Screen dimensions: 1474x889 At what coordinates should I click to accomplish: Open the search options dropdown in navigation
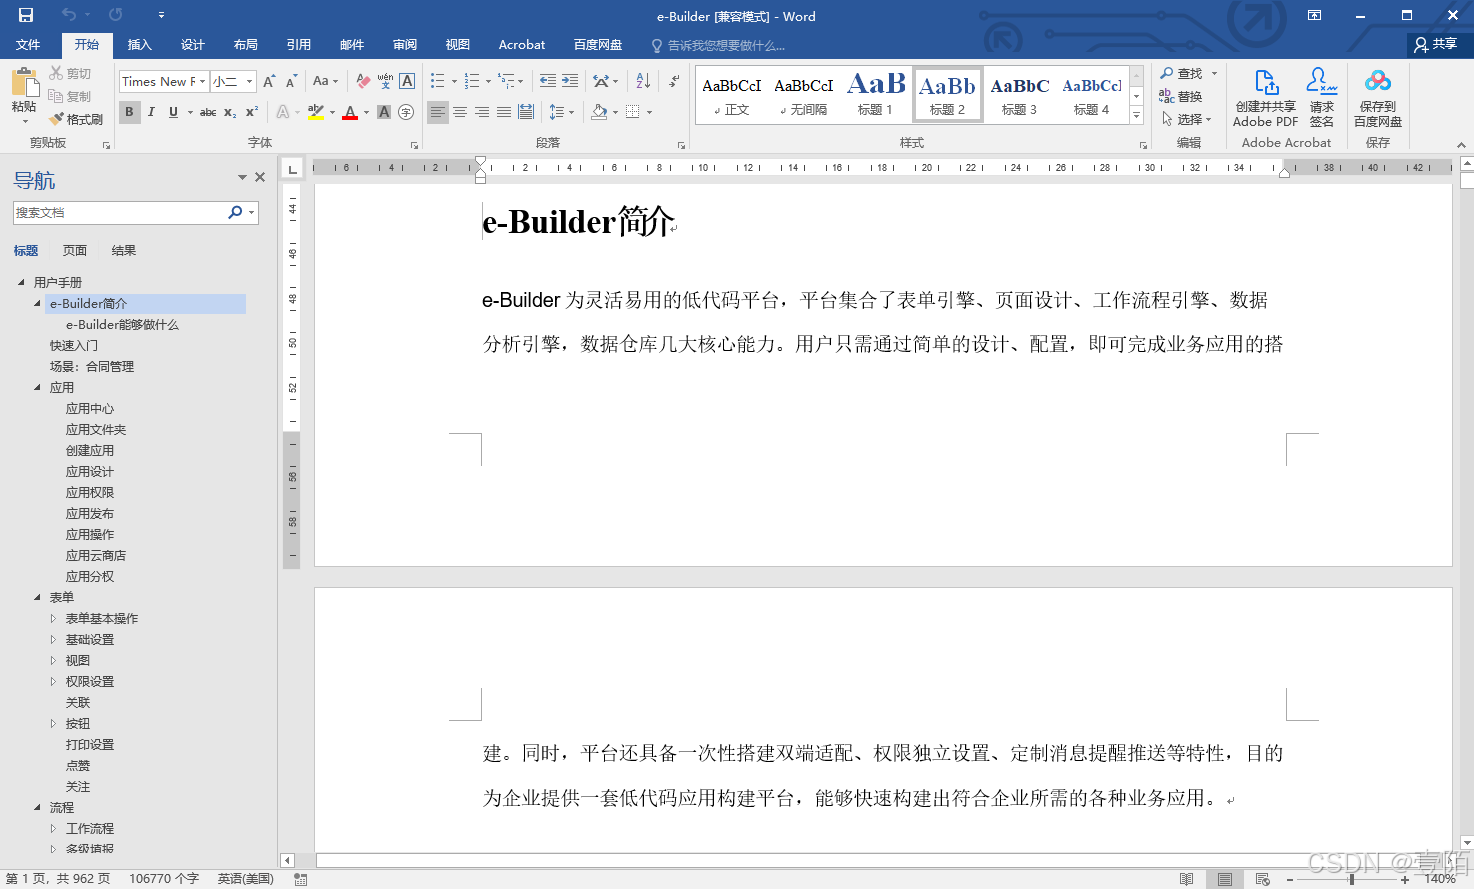pyautogui.click(x=252, y=212)
